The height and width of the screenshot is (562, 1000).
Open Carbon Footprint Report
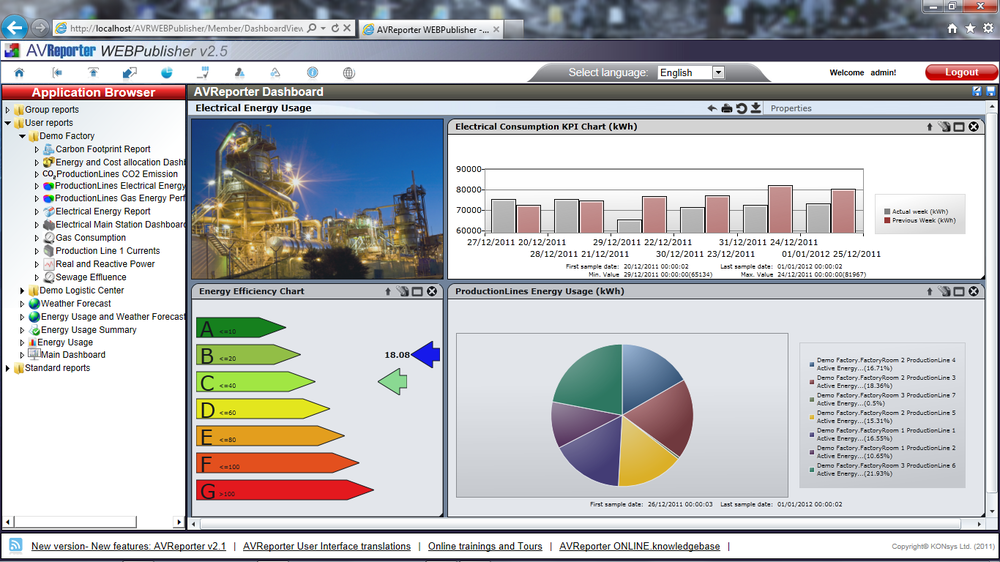[103, 149]
